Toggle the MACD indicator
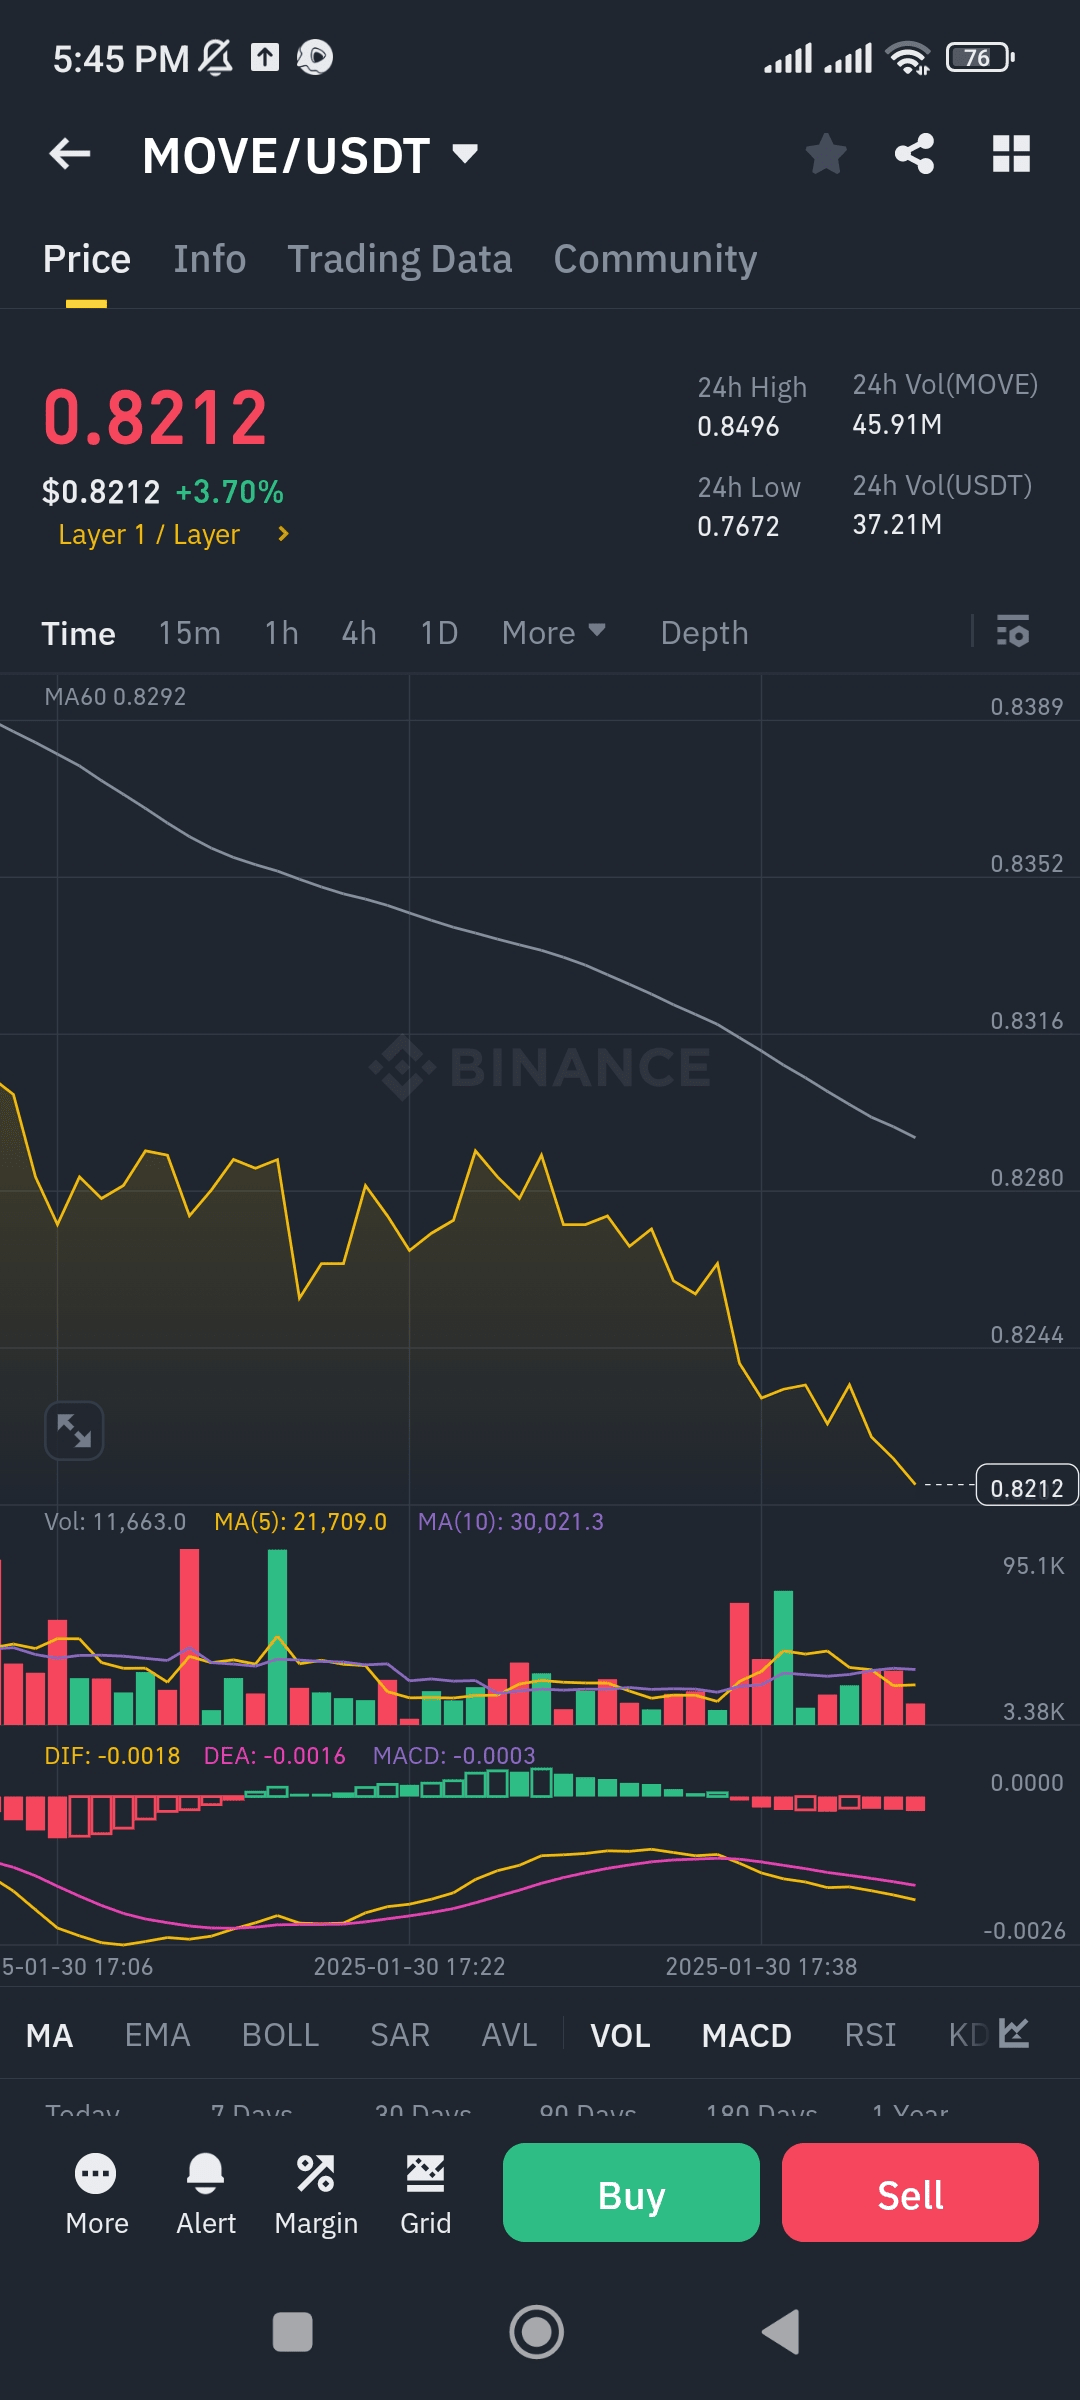This screenshot has height=2400, width=1080. 746,2035
